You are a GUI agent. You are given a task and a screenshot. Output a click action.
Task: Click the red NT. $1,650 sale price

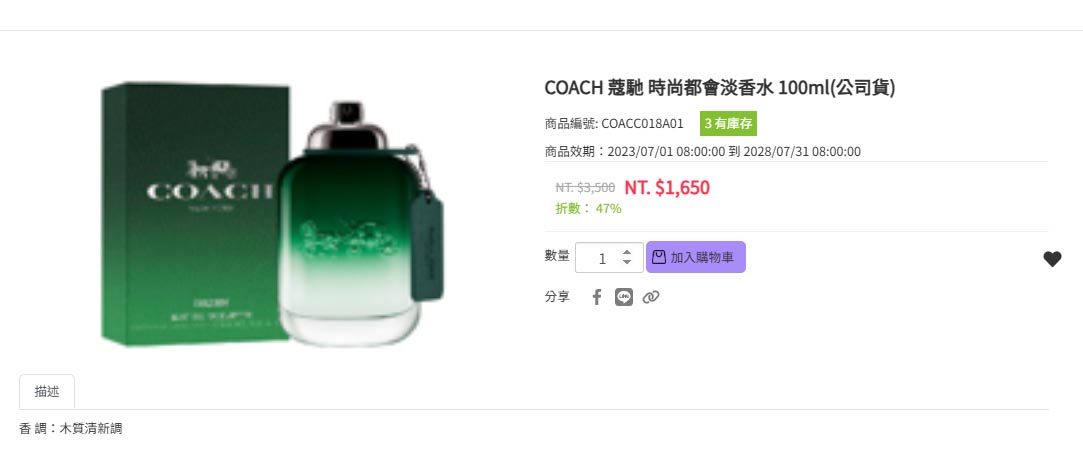point(667,187)
